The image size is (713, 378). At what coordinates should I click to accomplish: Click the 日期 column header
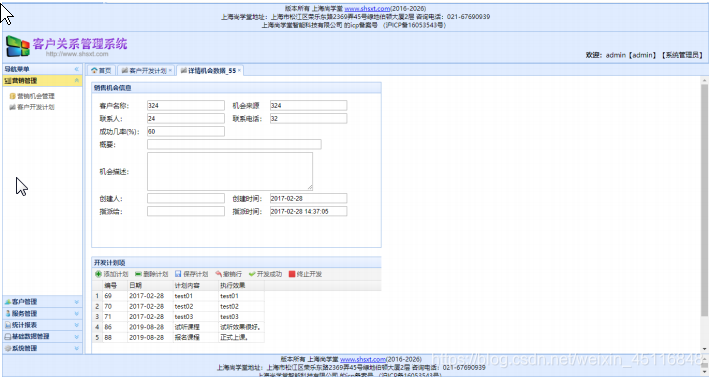150,285
